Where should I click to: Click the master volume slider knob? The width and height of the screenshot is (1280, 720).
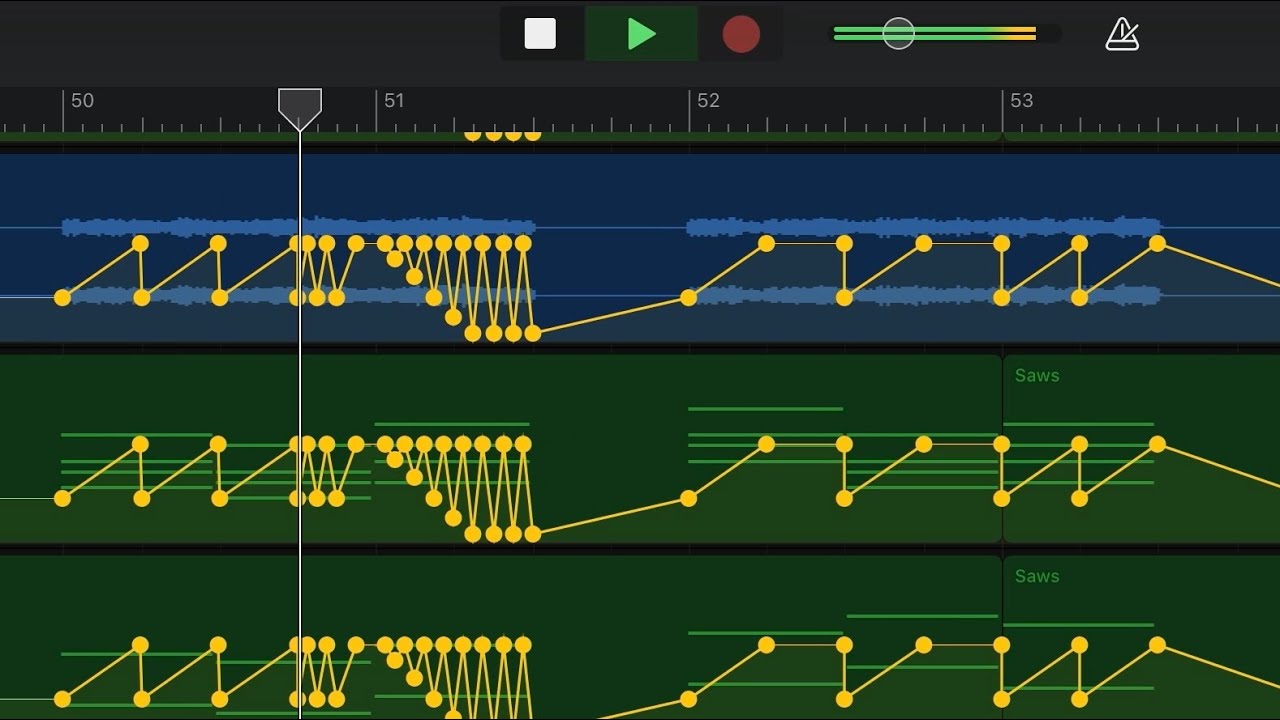(x=898, y=33)
